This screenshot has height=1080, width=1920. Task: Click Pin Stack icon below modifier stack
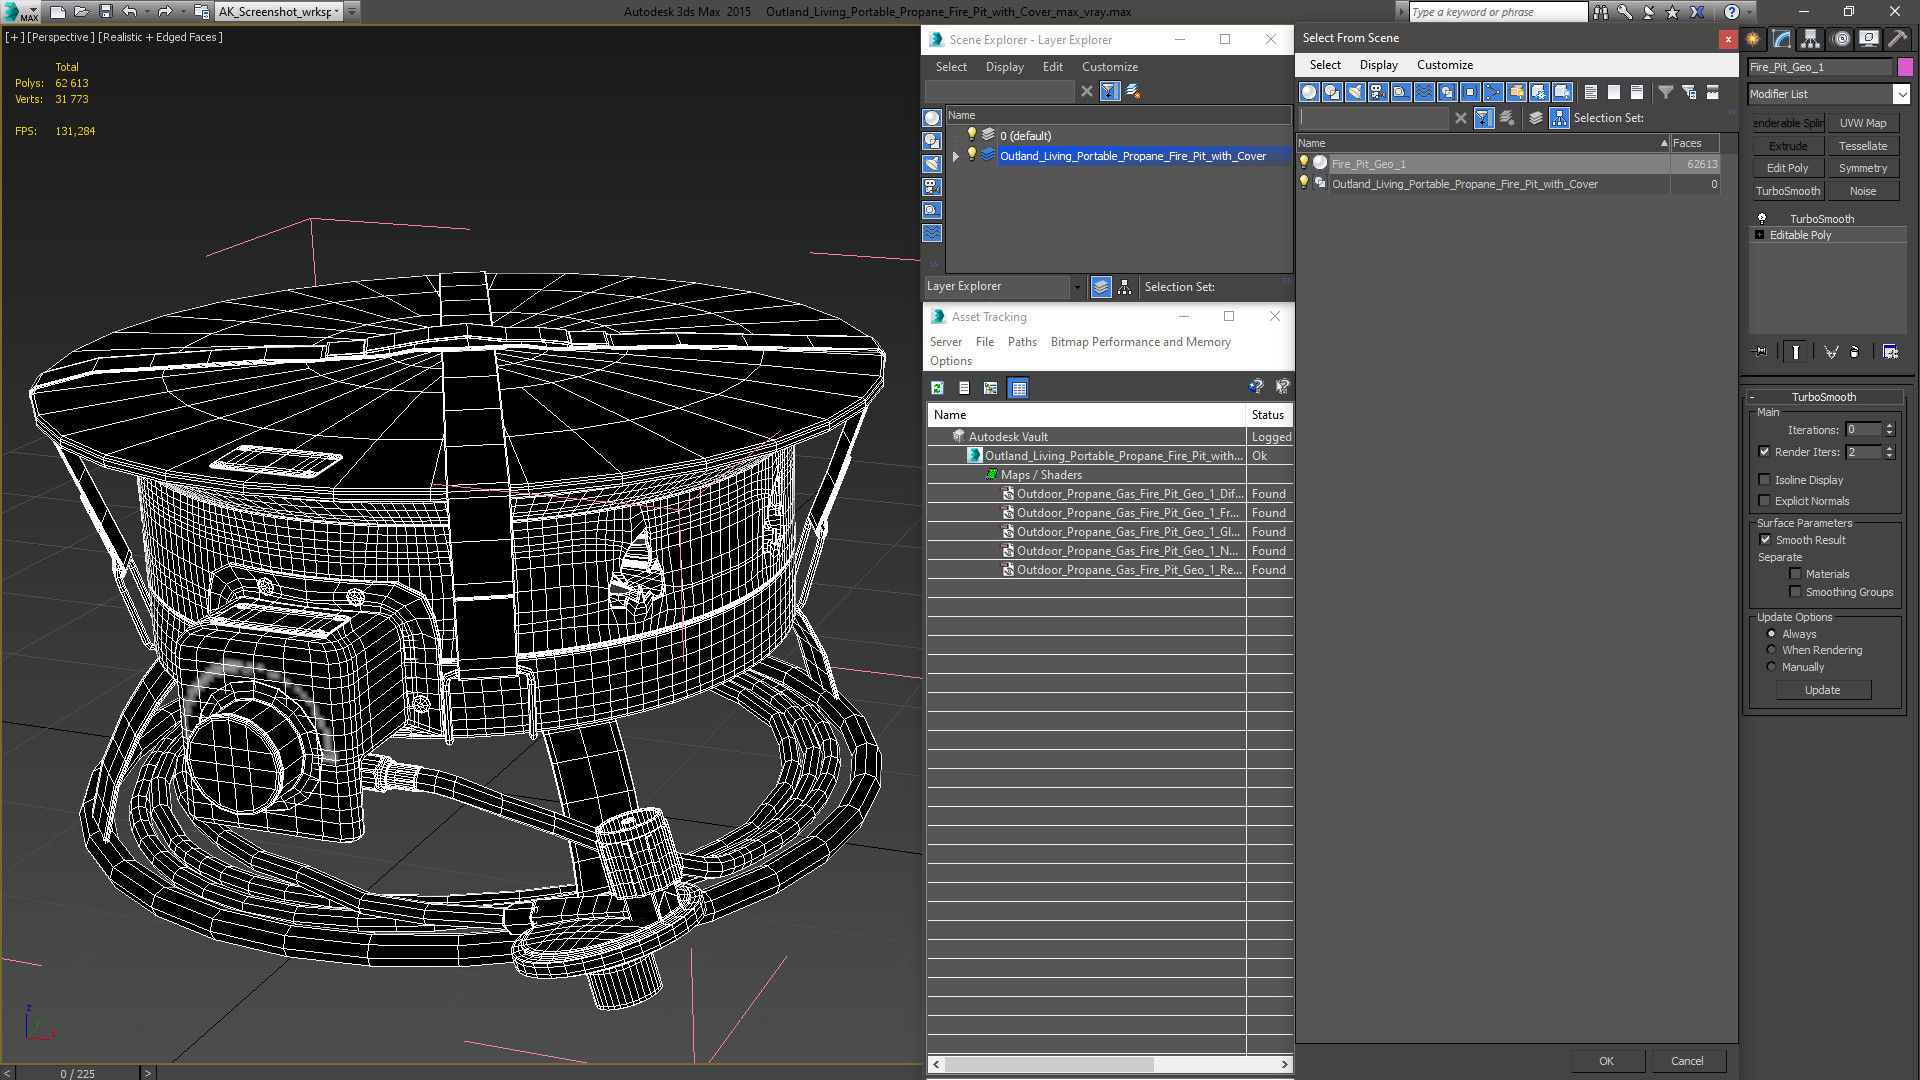(1761, 352)
